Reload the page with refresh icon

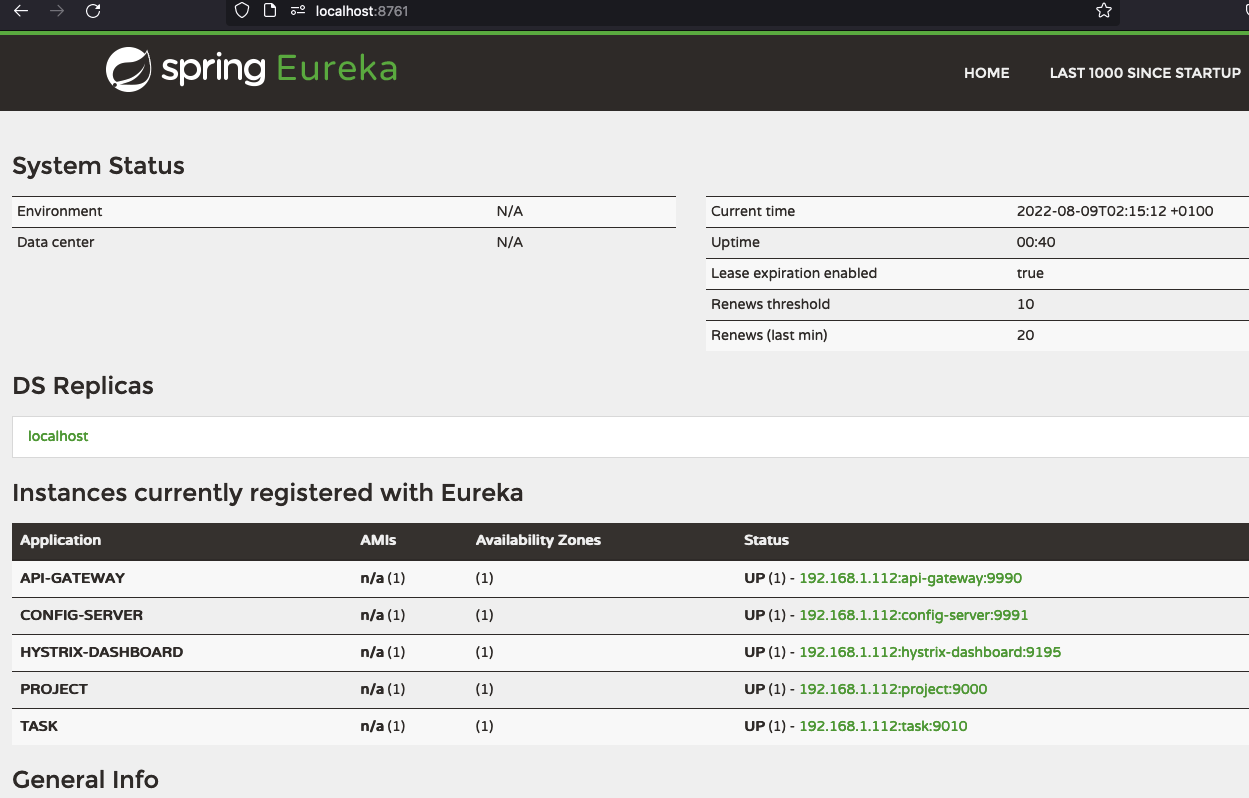coord(93,11)
